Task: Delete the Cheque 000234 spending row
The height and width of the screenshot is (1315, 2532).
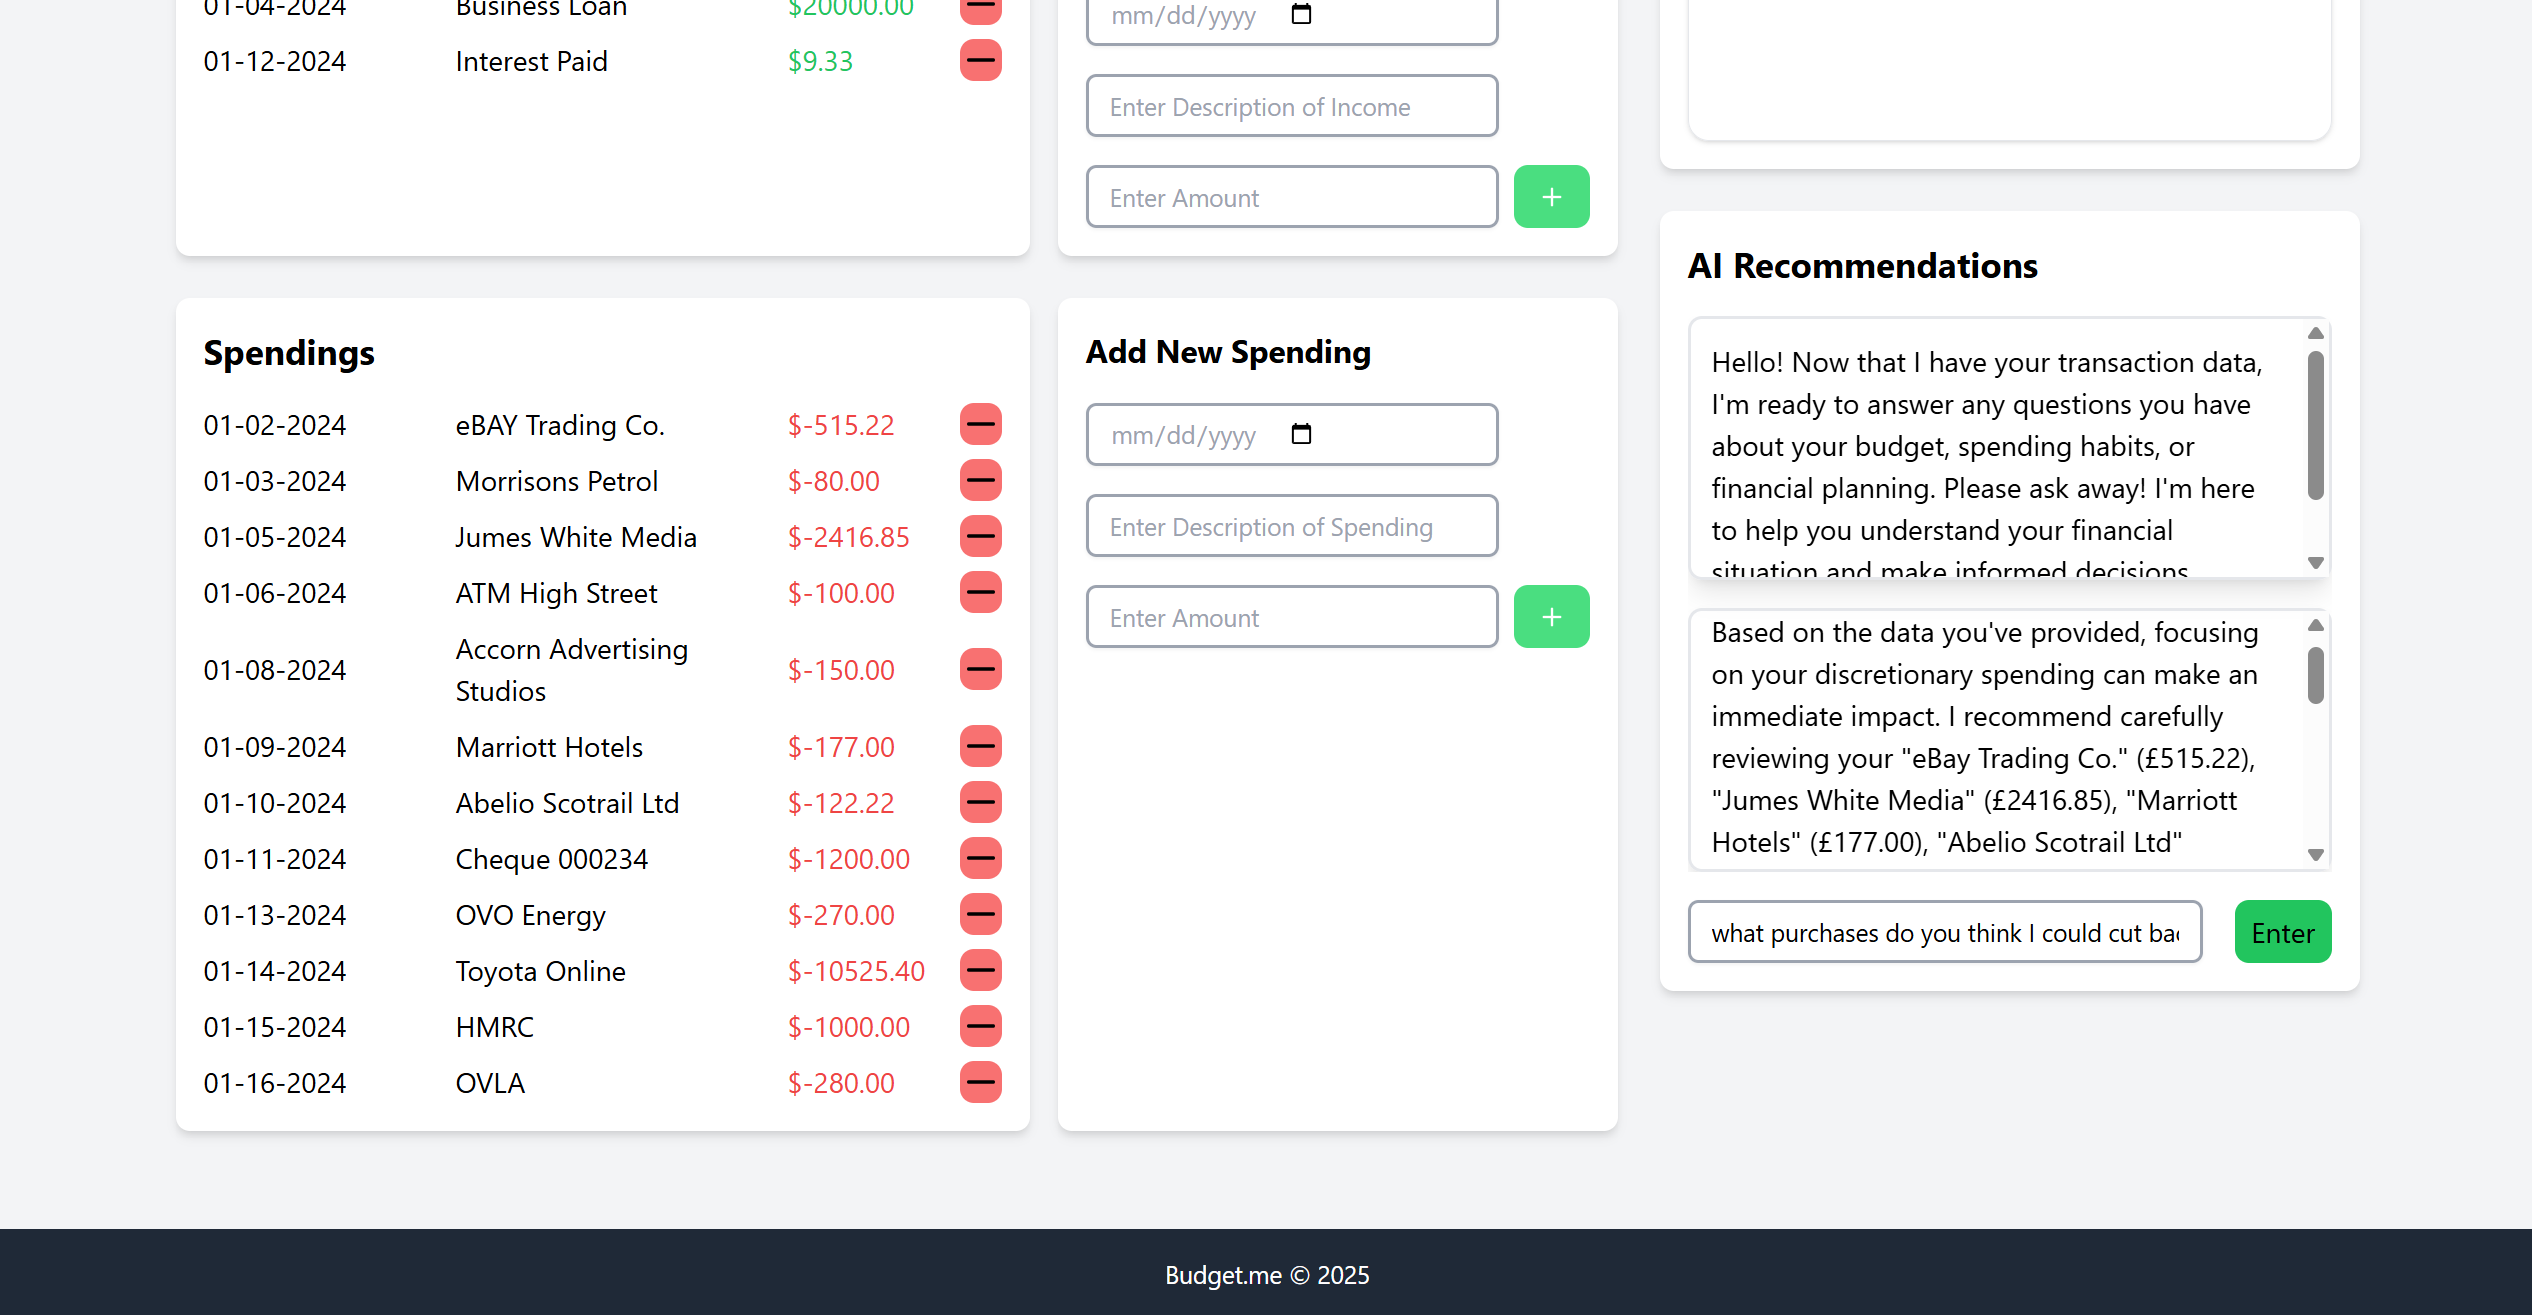Action: tap(980, 859)
